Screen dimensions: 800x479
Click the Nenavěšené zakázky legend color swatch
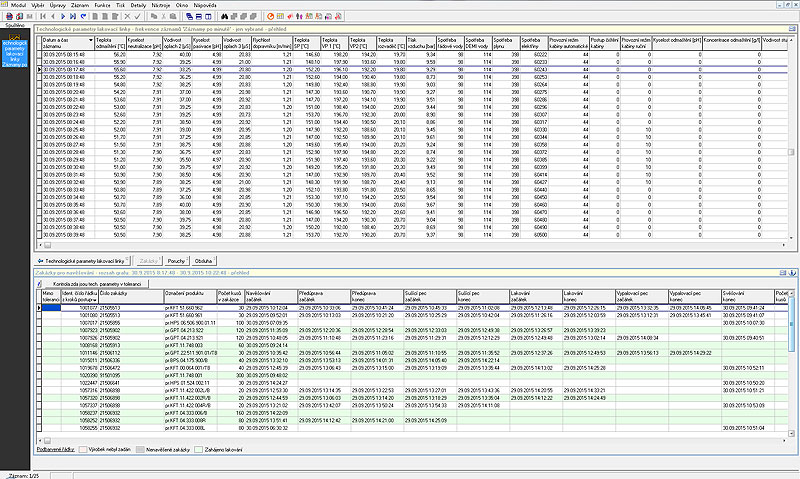(x=140, y=451)
